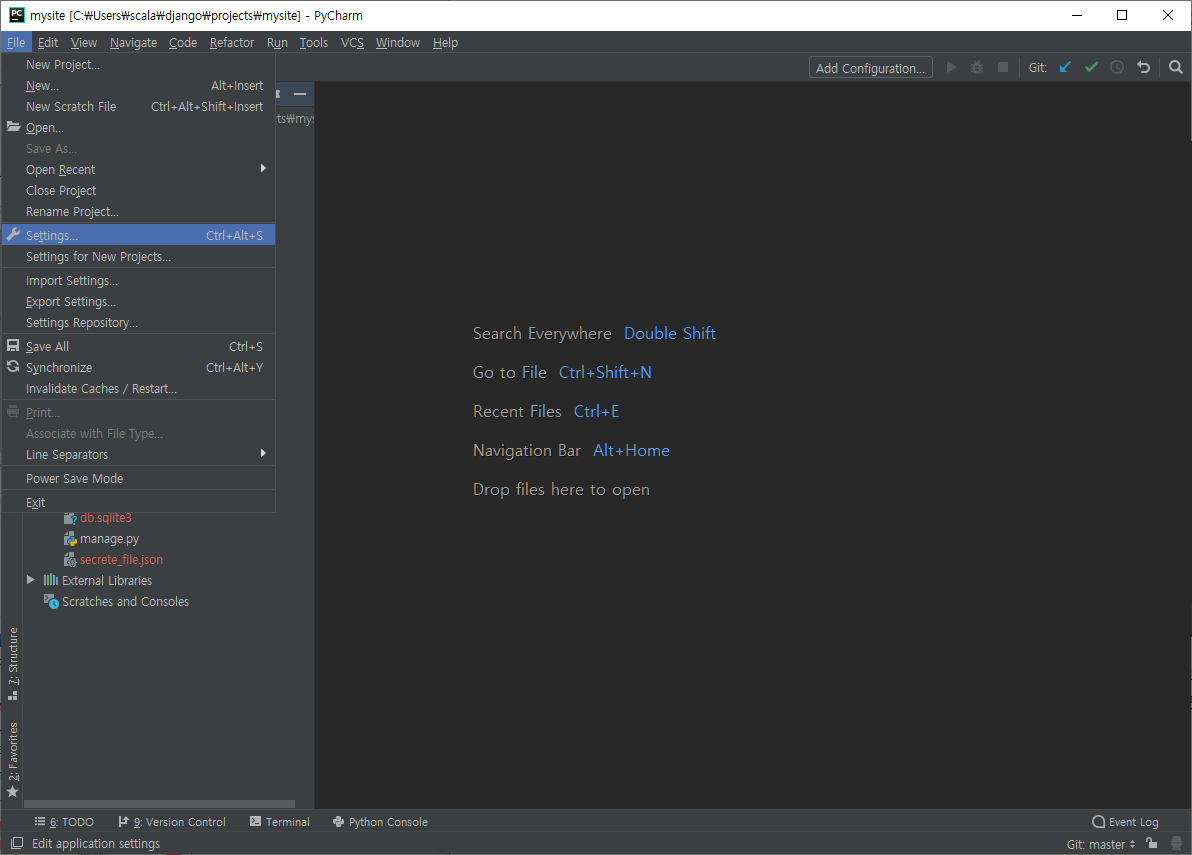Click the External Libraries bars icon

coord(51,580)
